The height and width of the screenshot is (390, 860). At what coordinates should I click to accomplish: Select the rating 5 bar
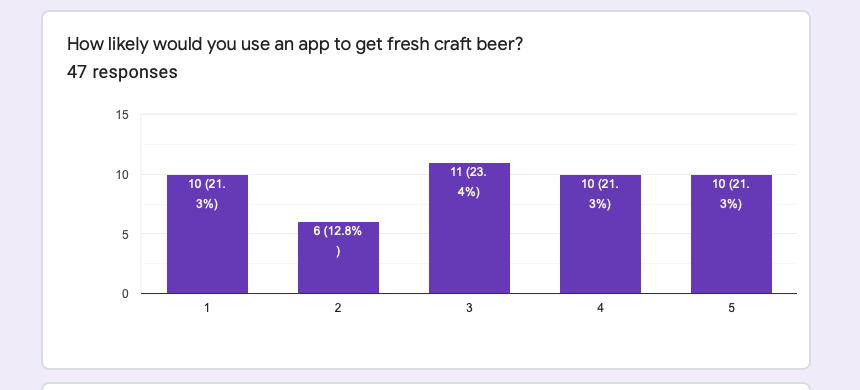(731, 234)
